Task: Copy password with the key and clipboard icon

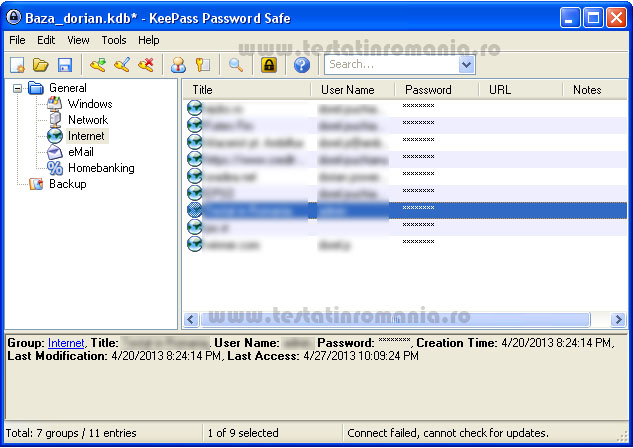Action: point(203,65)
